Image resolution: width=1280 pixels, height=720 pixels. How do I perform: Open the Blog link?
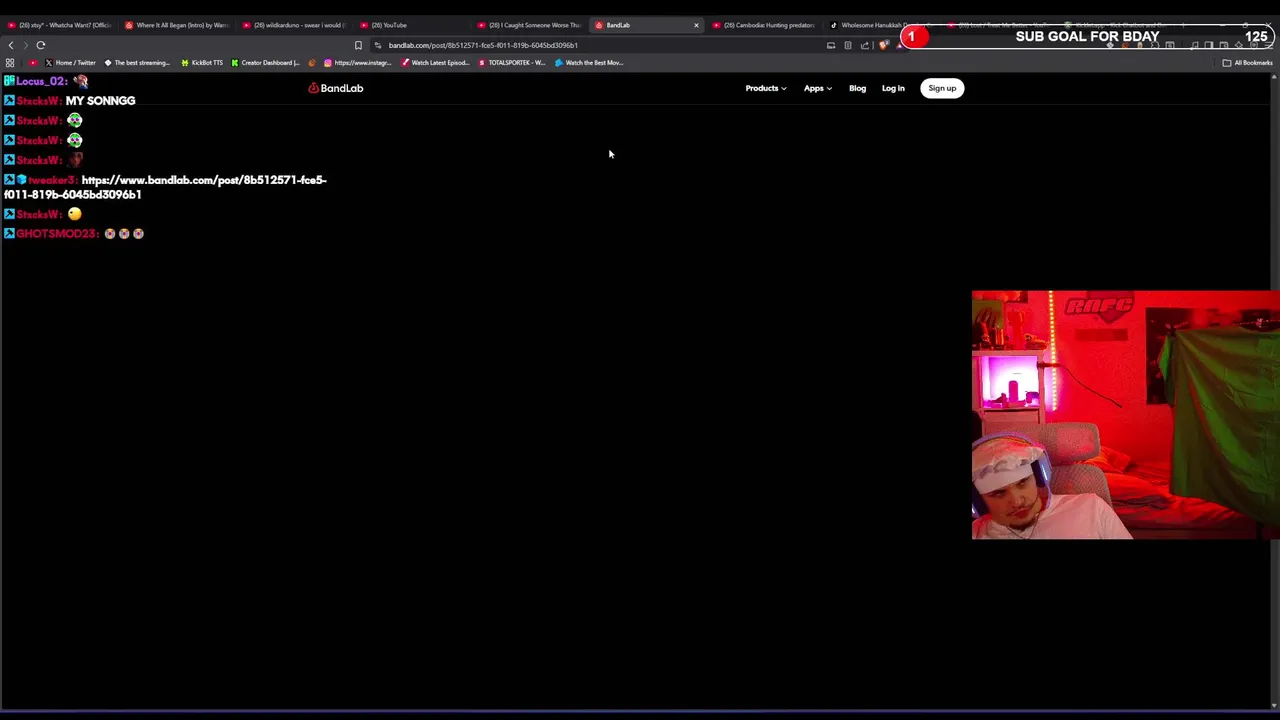click(x=857, y=88)
